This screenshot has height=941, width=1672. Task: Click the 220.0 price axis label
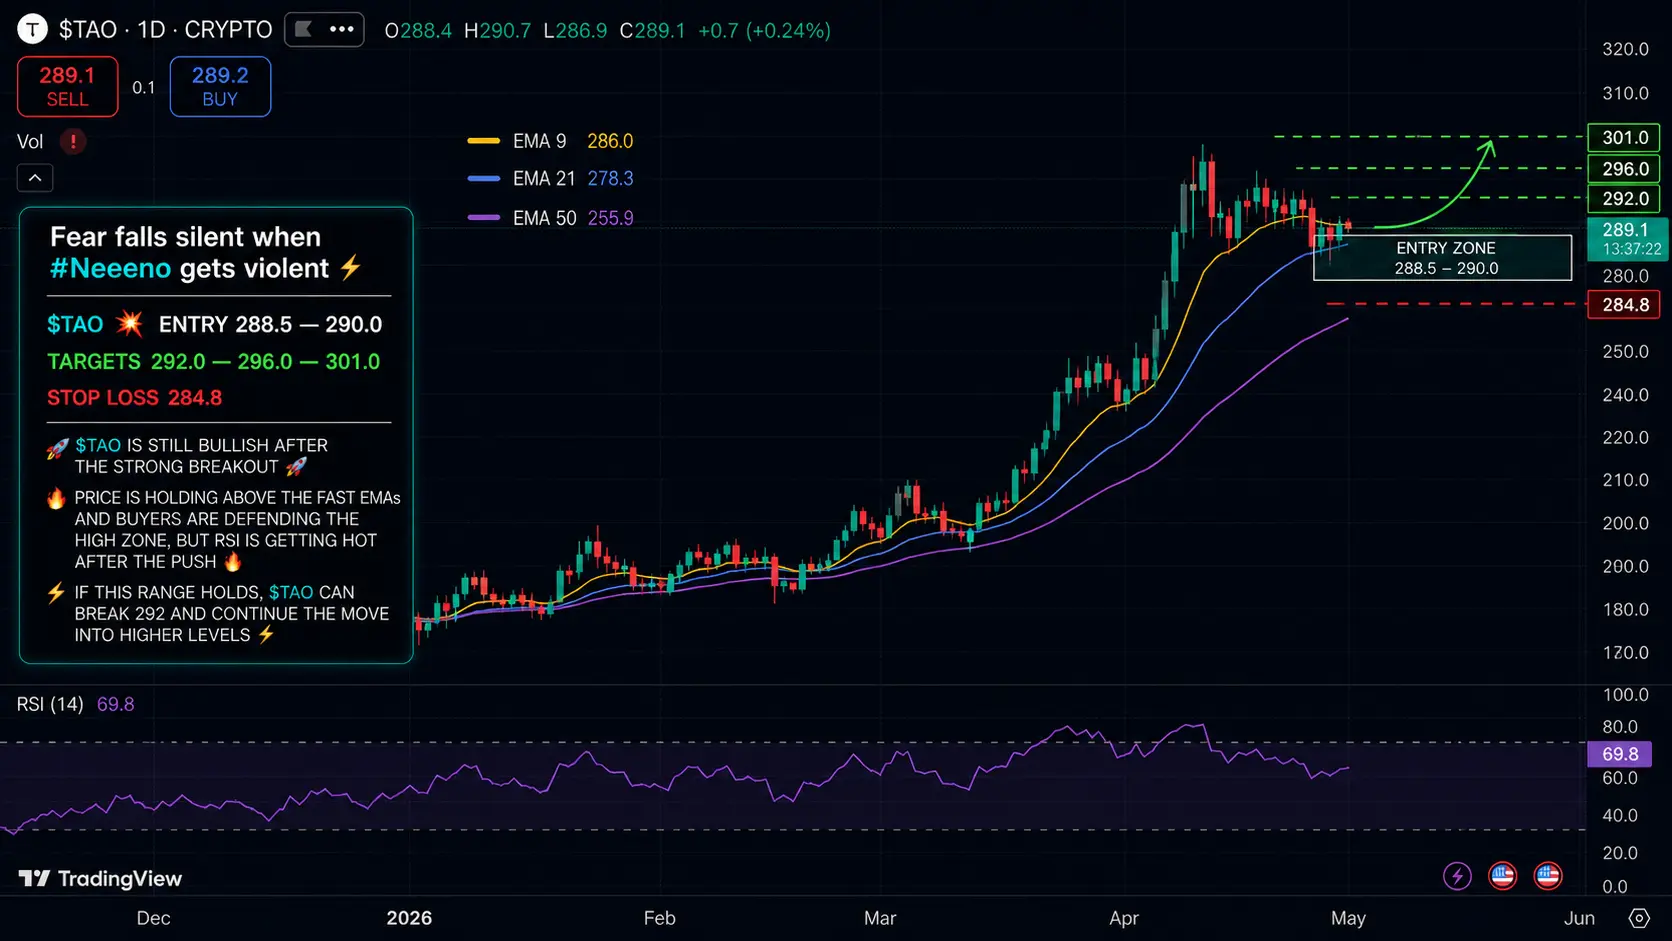coord(1625,438)
